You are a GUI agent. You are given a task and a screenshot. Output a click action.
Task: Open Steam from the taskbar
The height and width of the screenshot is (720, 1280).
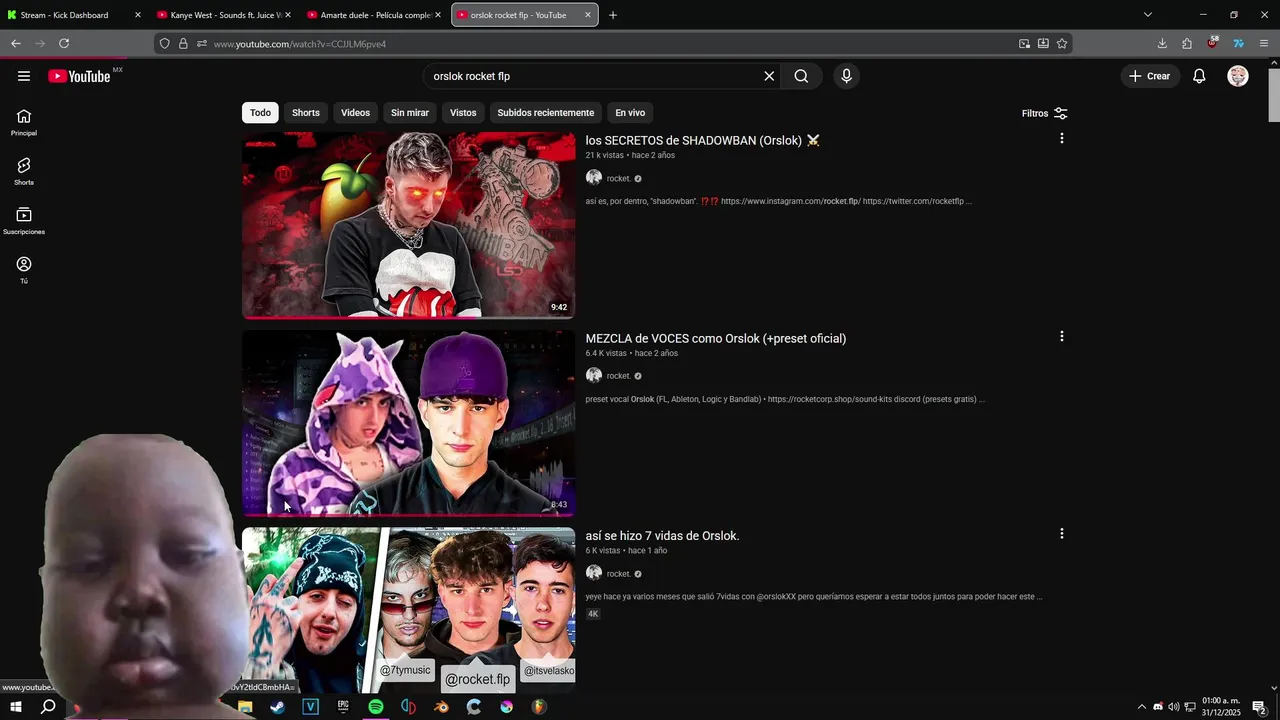[x=277, y=707]
